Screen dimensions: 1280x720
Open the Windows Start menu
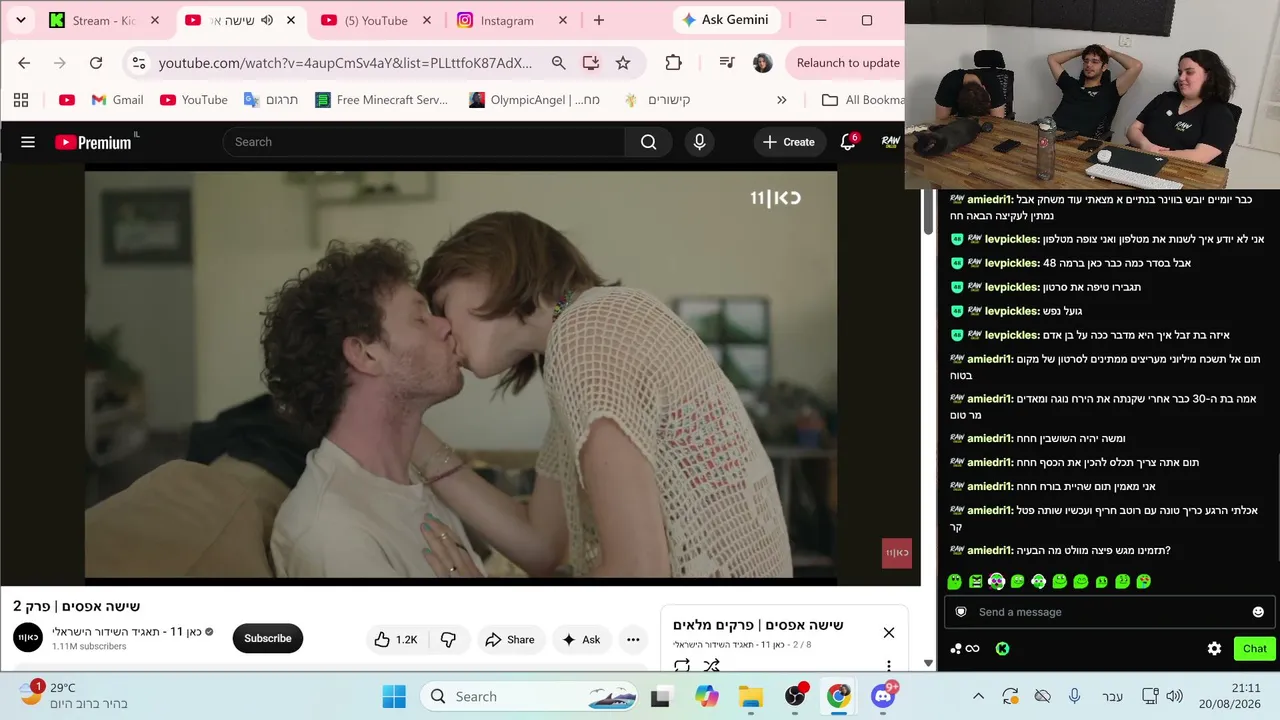click(394, 696)
